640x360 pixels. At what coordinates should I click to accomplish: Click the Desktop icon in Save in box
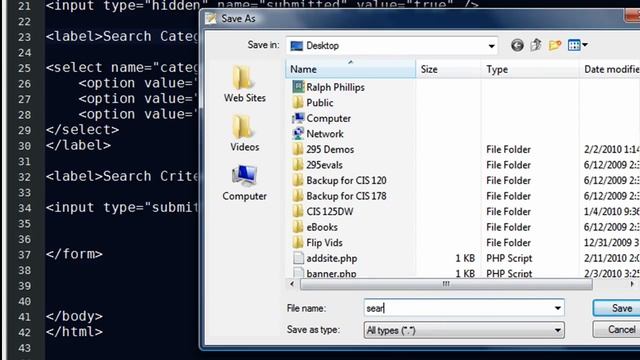tap(296, 46)
